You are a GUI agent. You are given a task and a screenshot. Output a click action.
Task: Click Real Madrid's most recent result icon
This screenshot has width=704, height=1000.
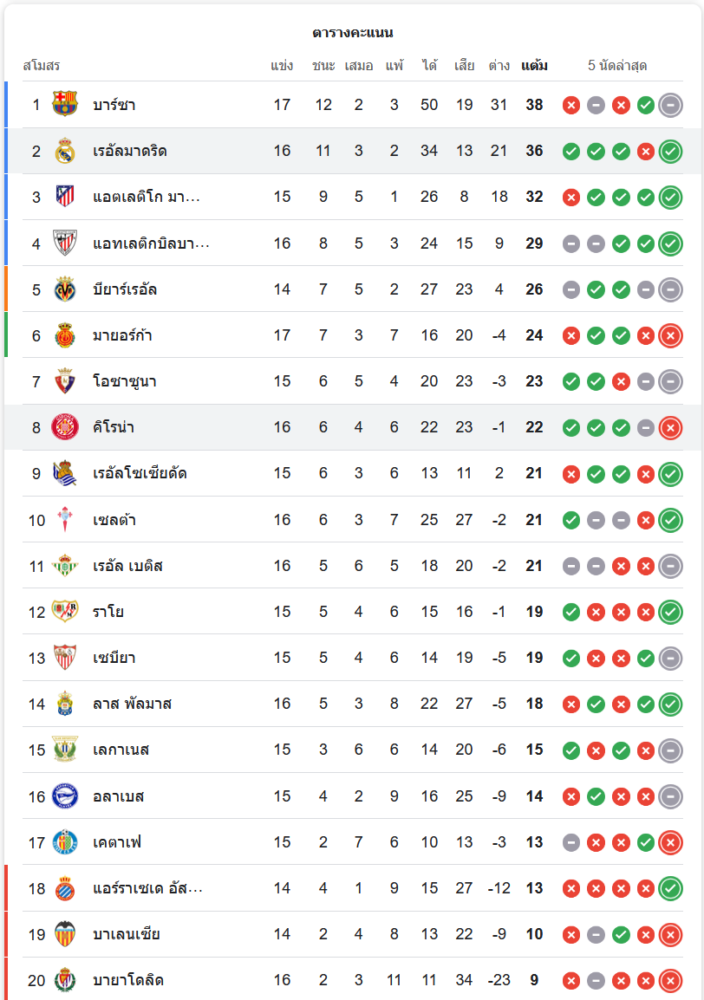point(670,151)
